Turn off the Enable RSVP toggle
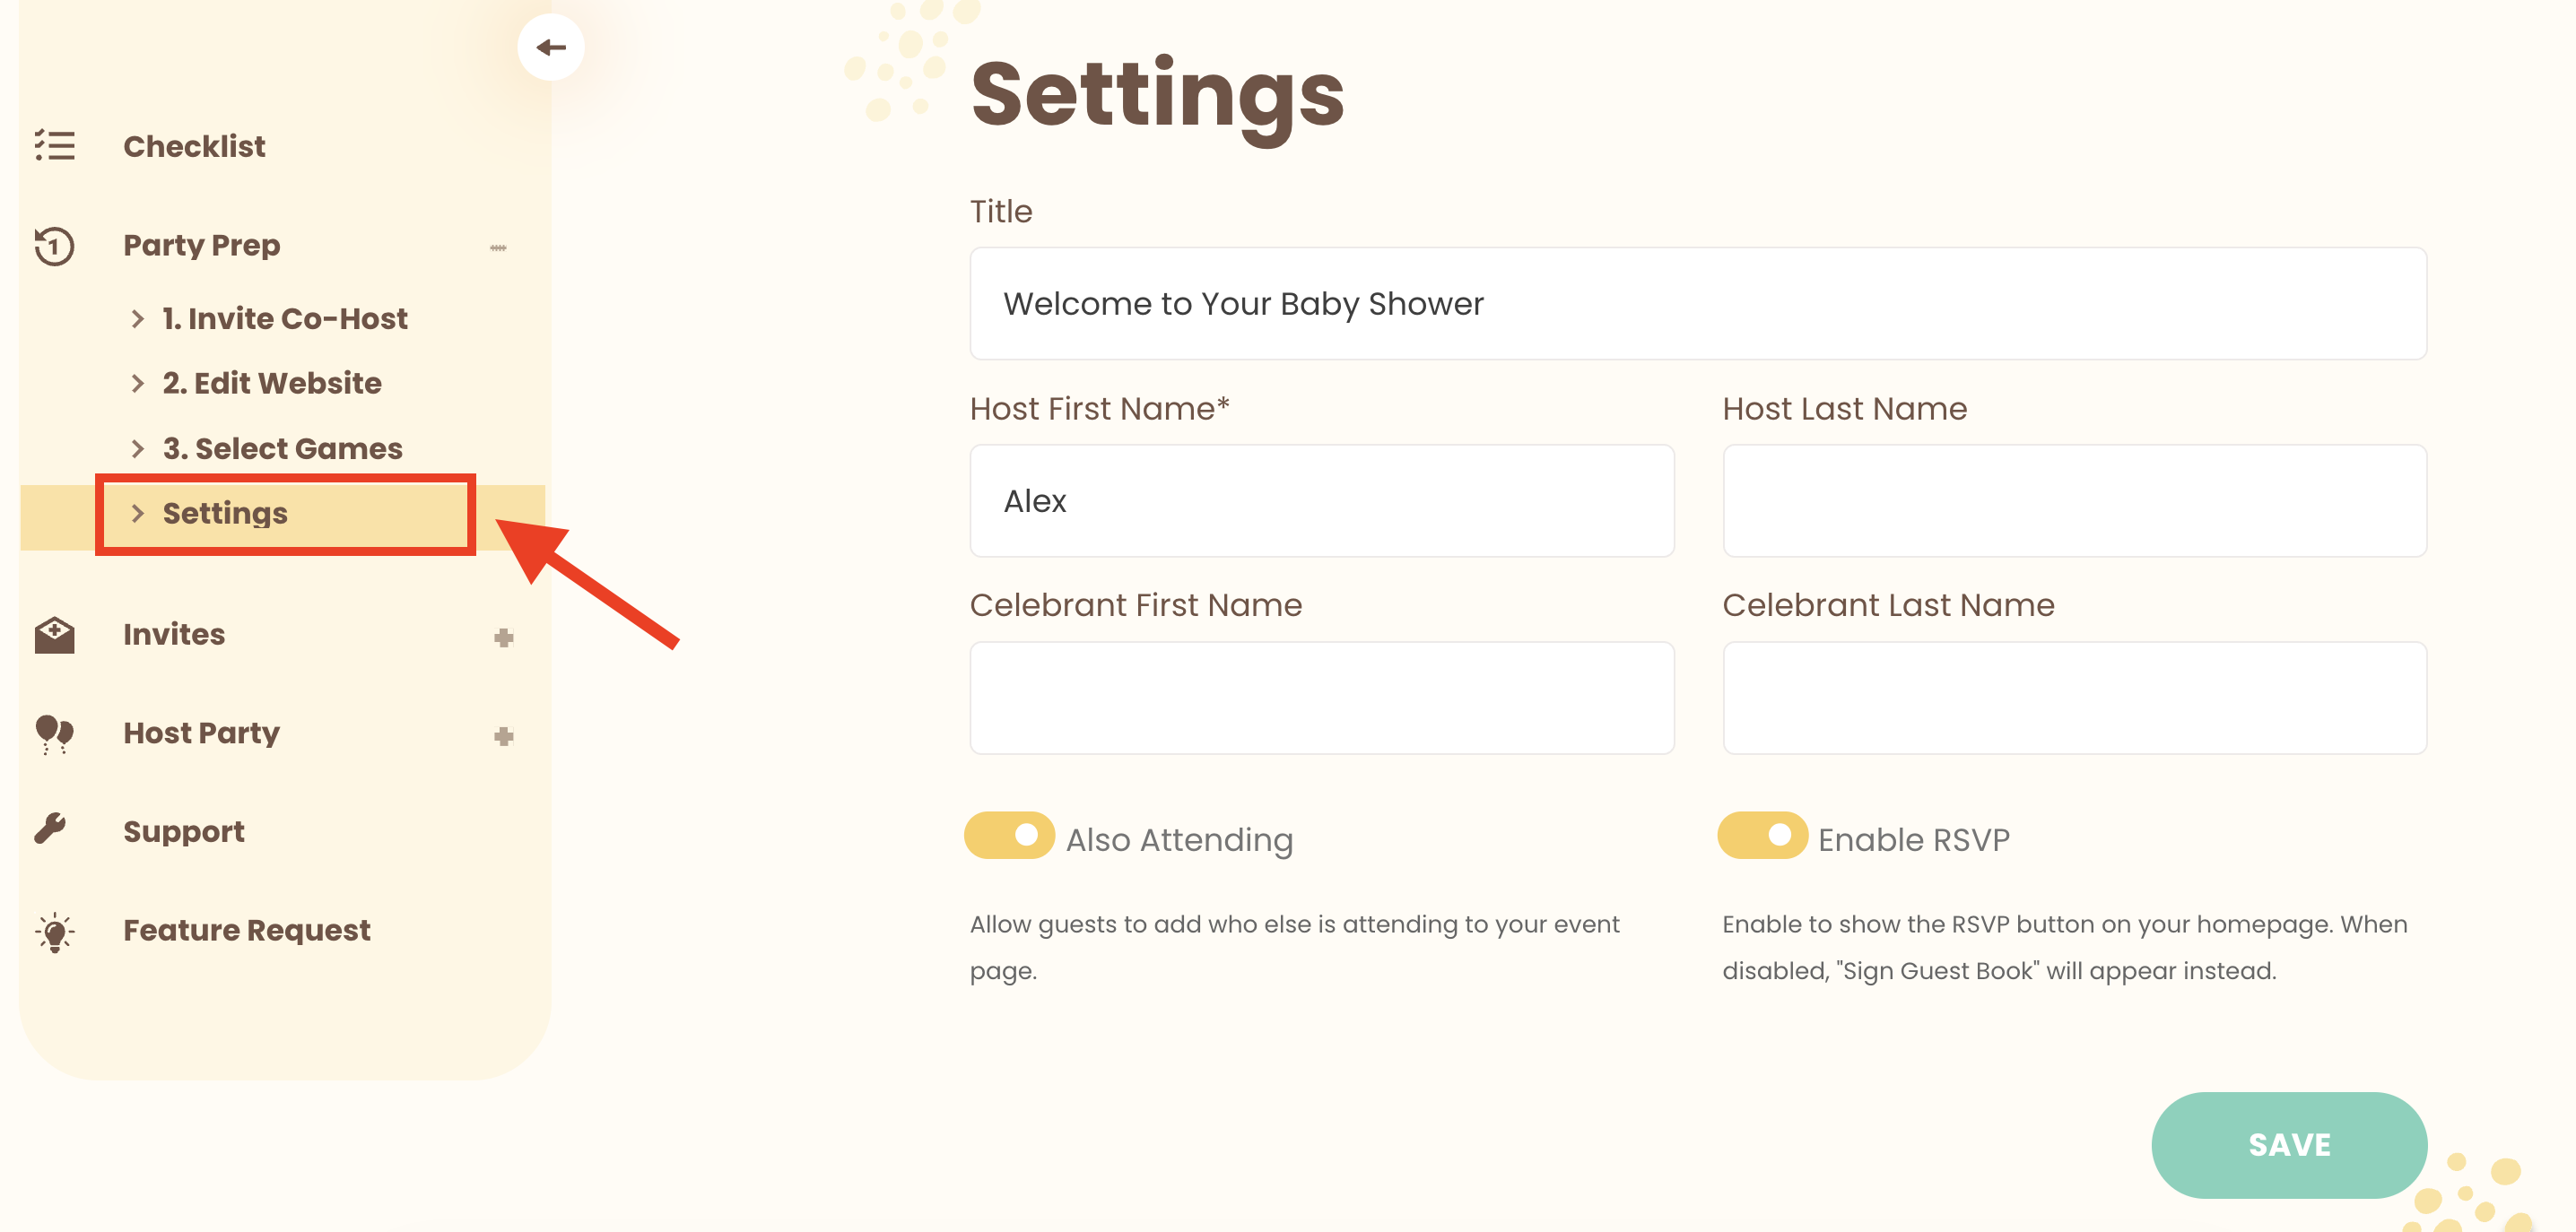Image resolution: width=2576 pixels, height=1232 pixels. 1762,836
